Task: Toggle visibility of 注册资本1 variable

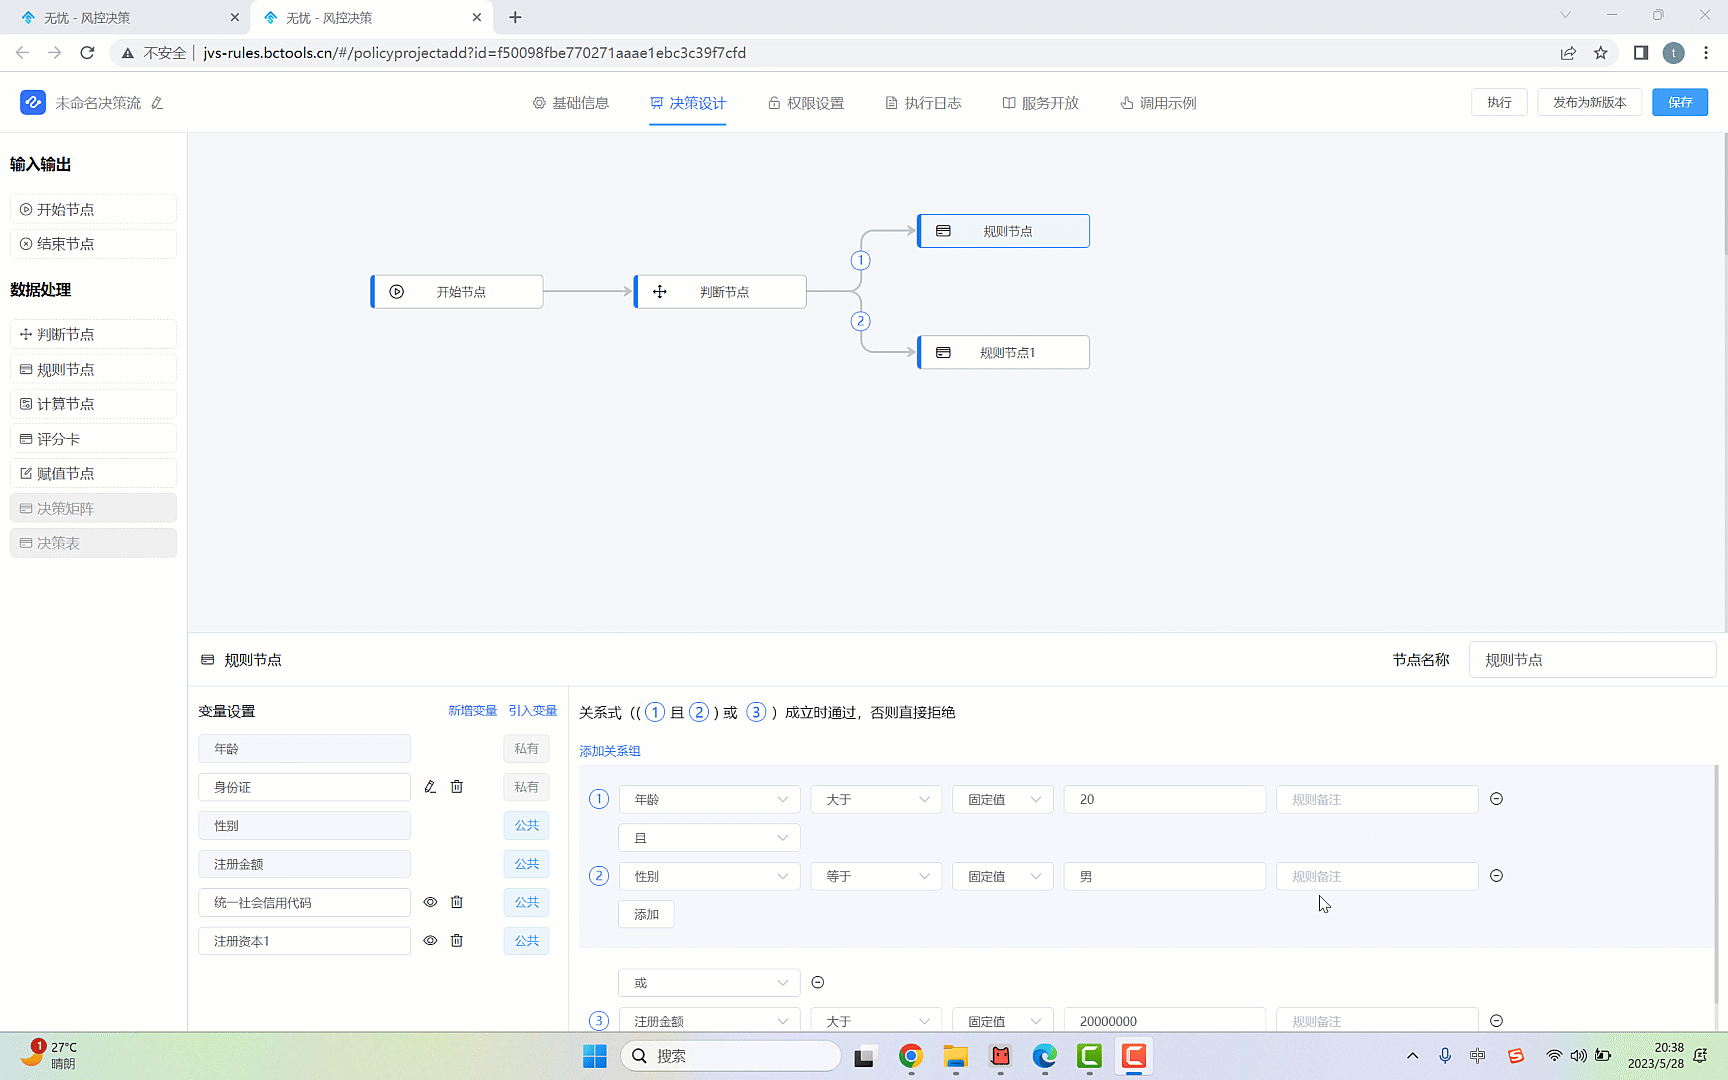Action: pos(430,941)
